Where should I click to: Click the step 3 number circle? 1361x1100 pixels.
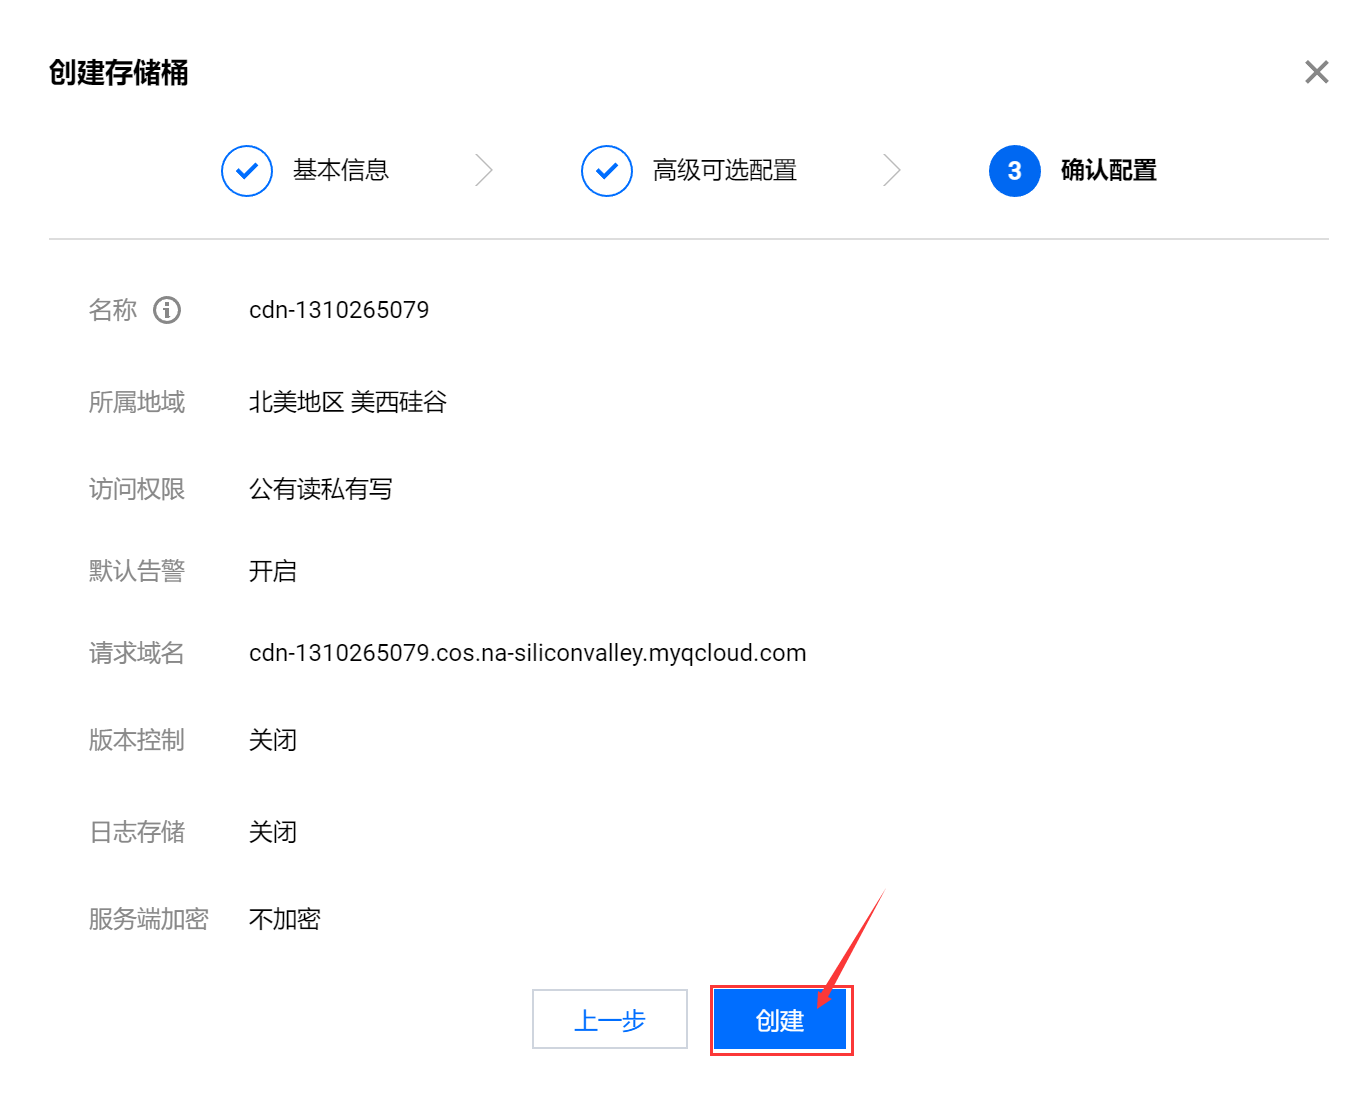point(1015,171)
